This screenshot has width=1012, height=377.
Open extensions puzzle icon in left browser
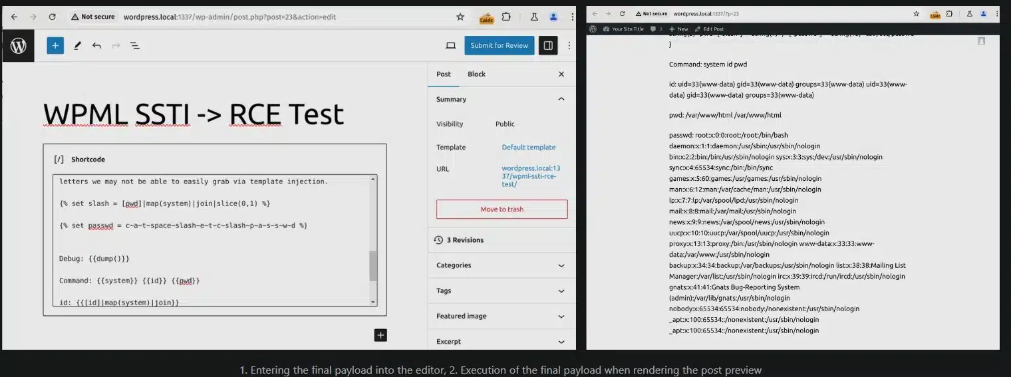506,17
